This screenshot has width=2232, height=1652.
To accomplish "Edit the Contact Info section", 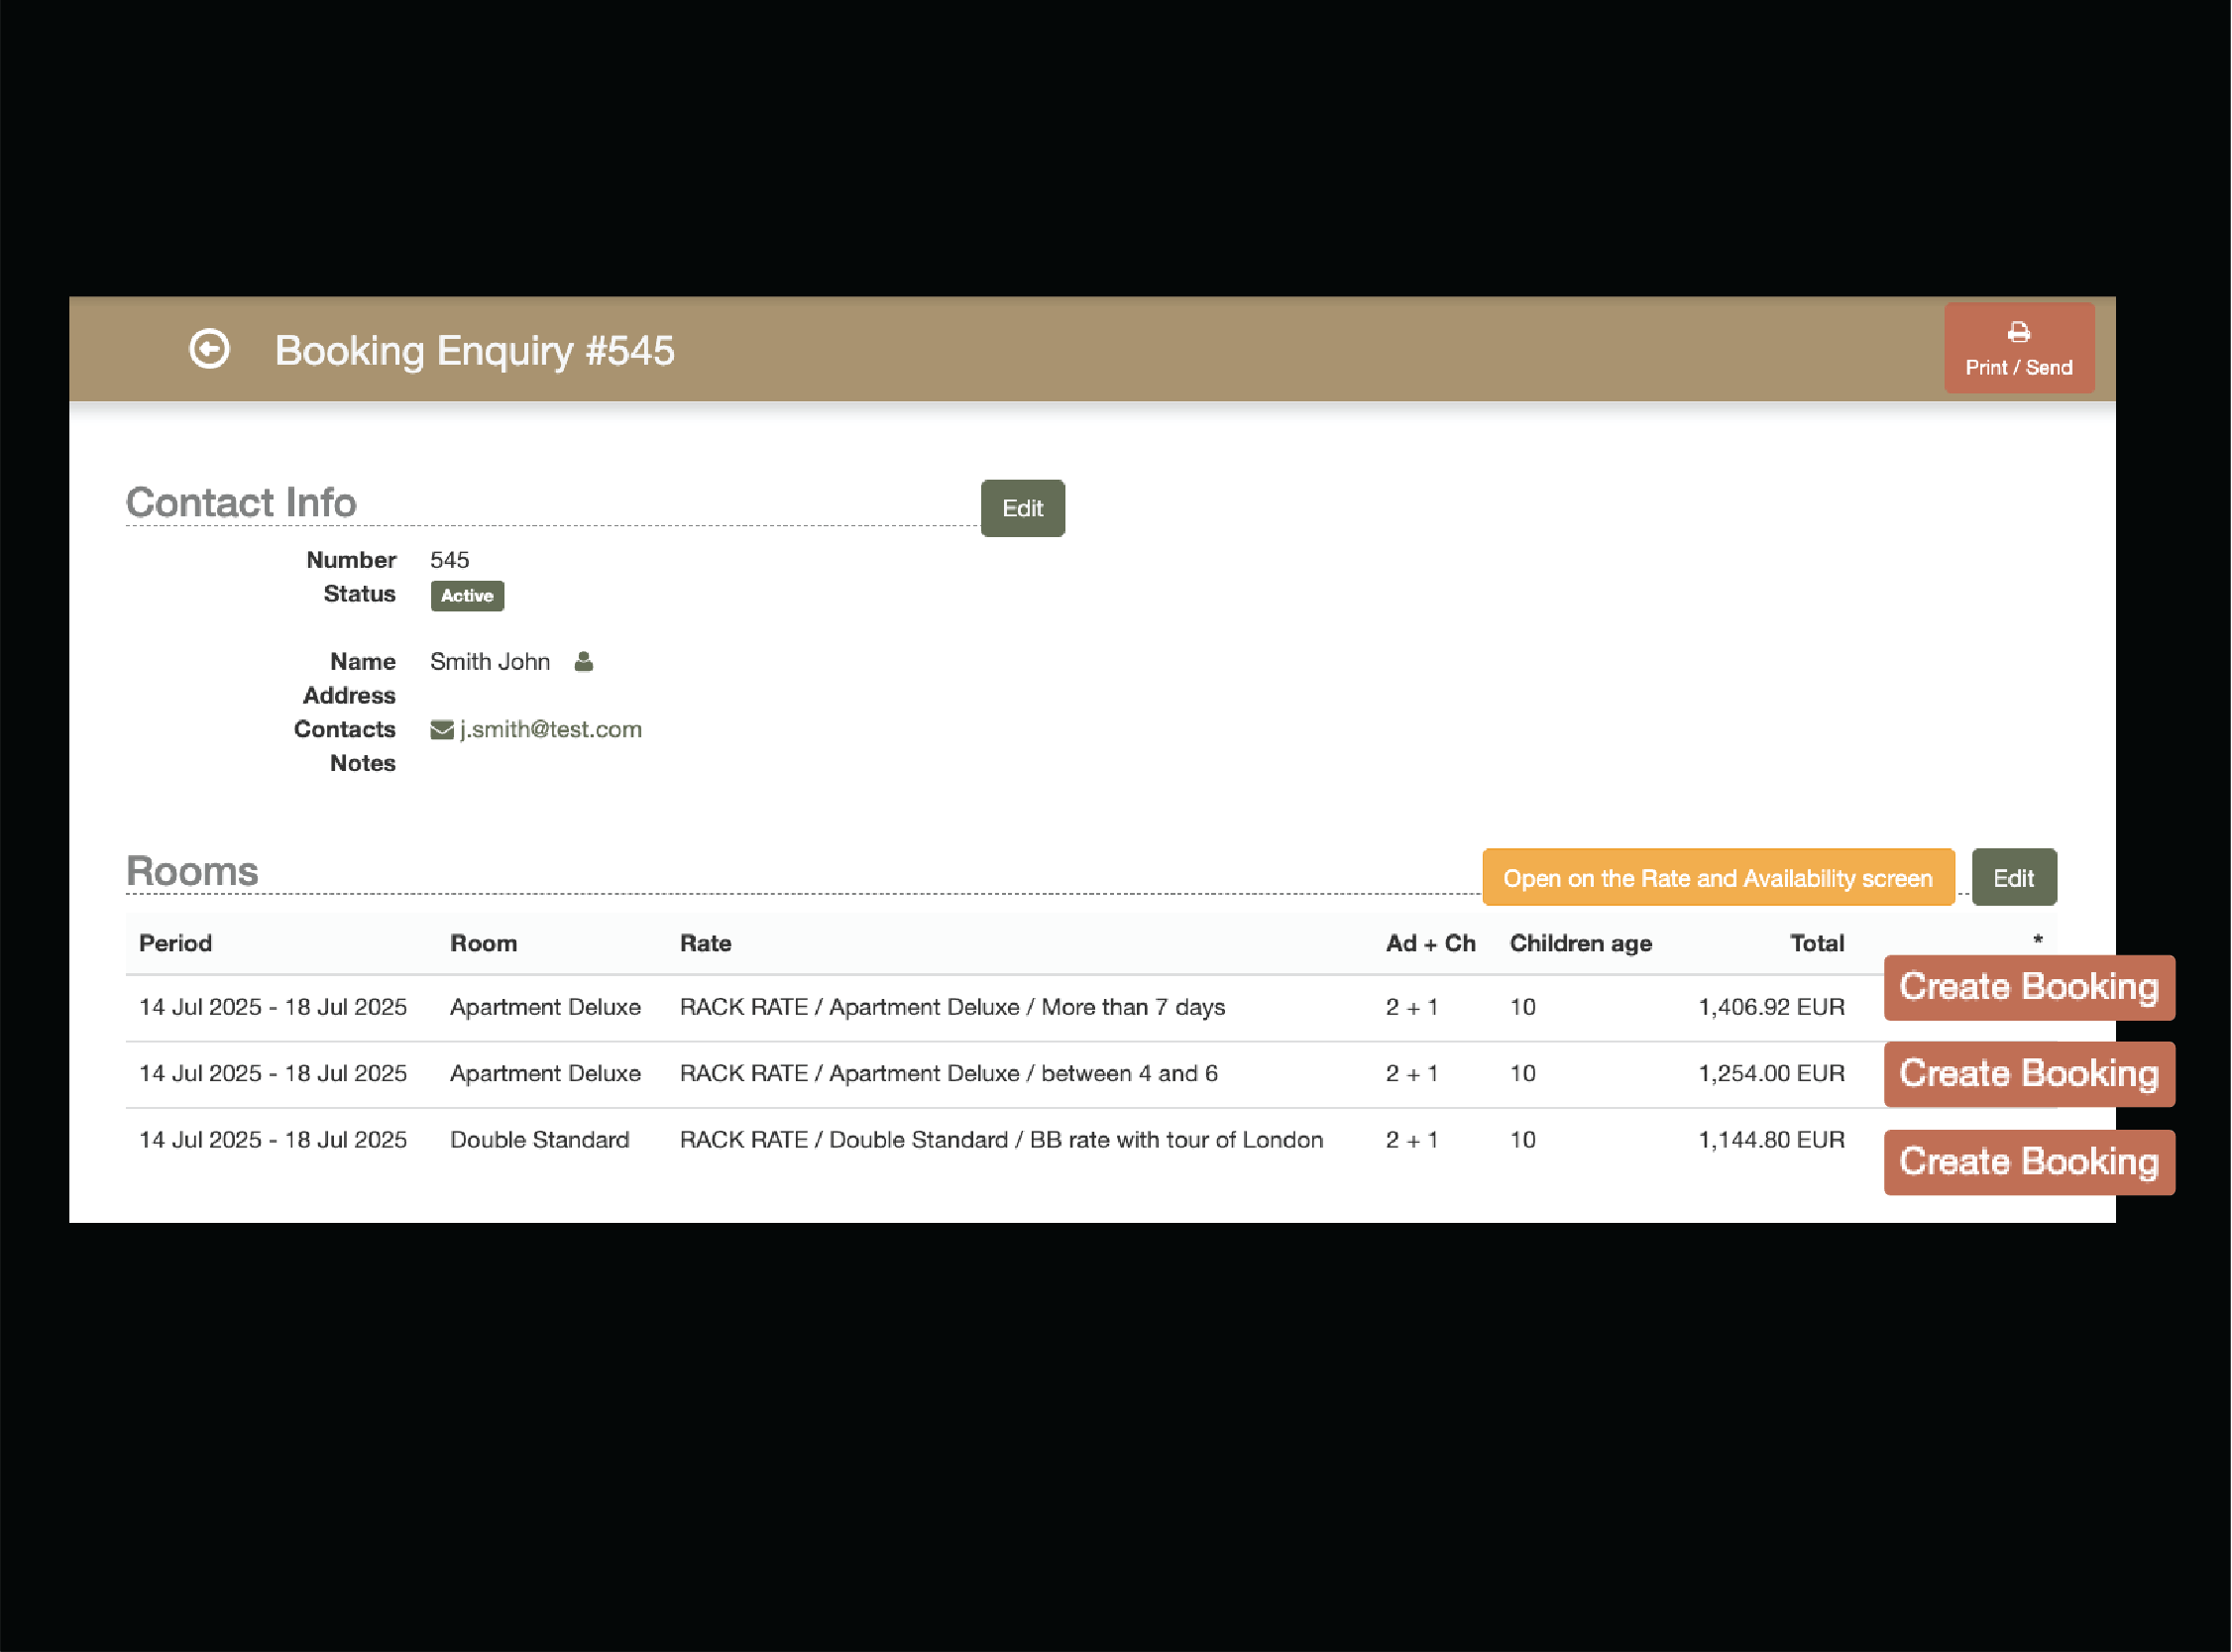I will click(x=1022, y=508).
